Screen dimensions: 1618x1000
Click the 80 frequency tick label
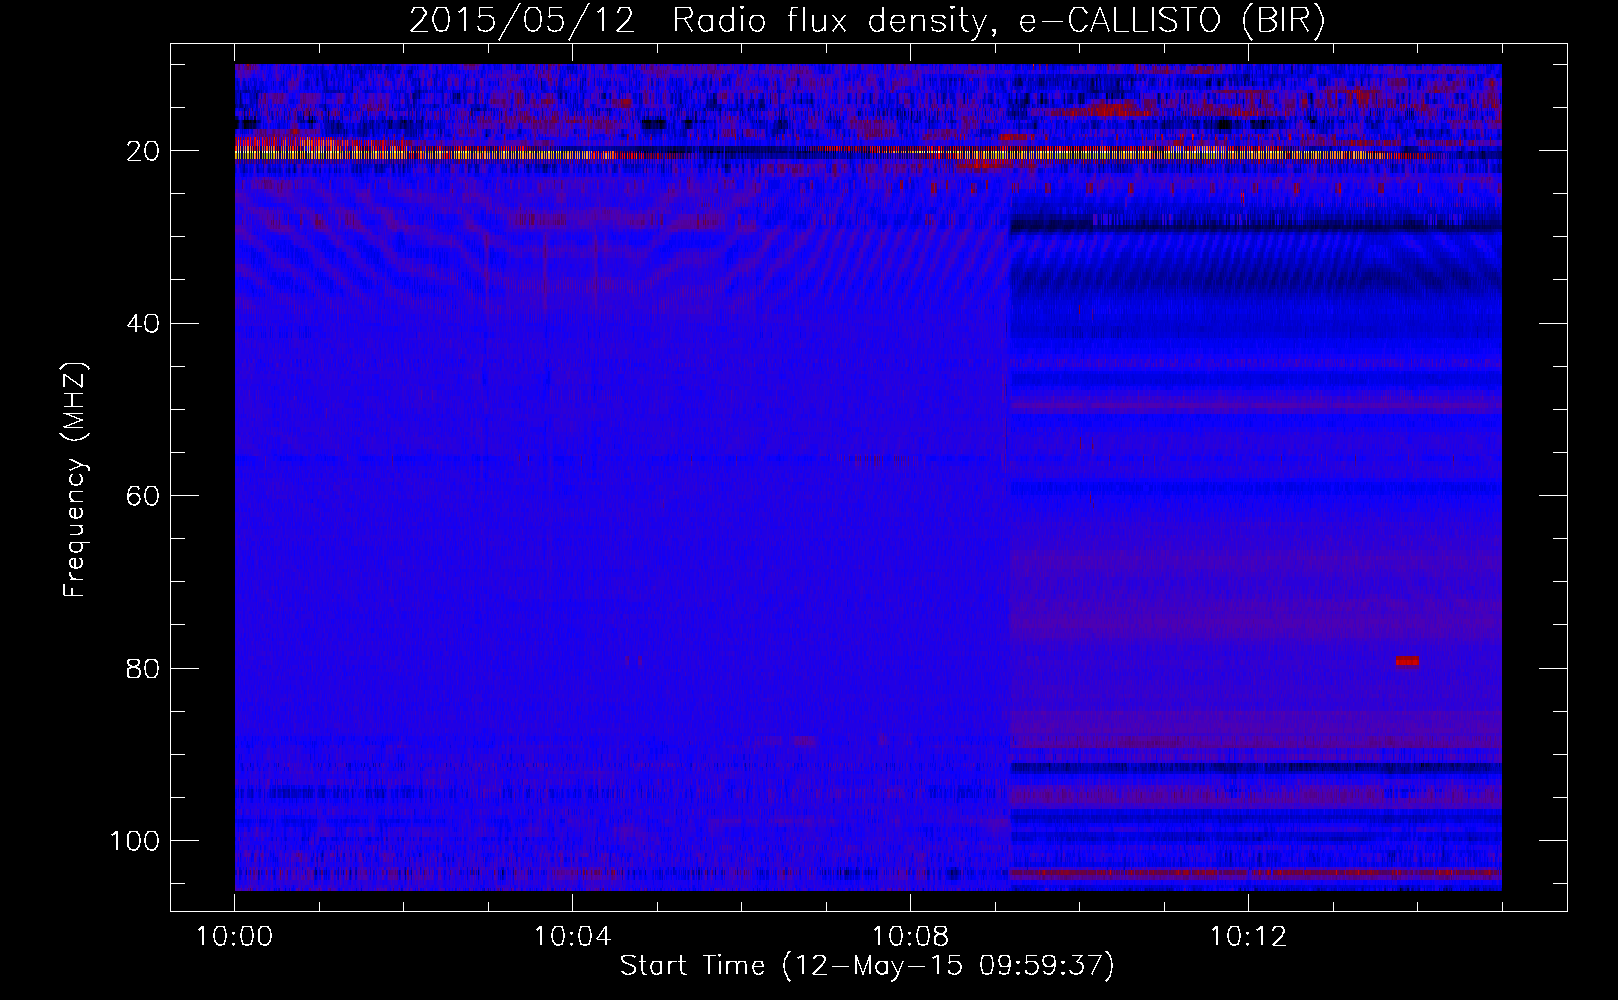(143, 668)
